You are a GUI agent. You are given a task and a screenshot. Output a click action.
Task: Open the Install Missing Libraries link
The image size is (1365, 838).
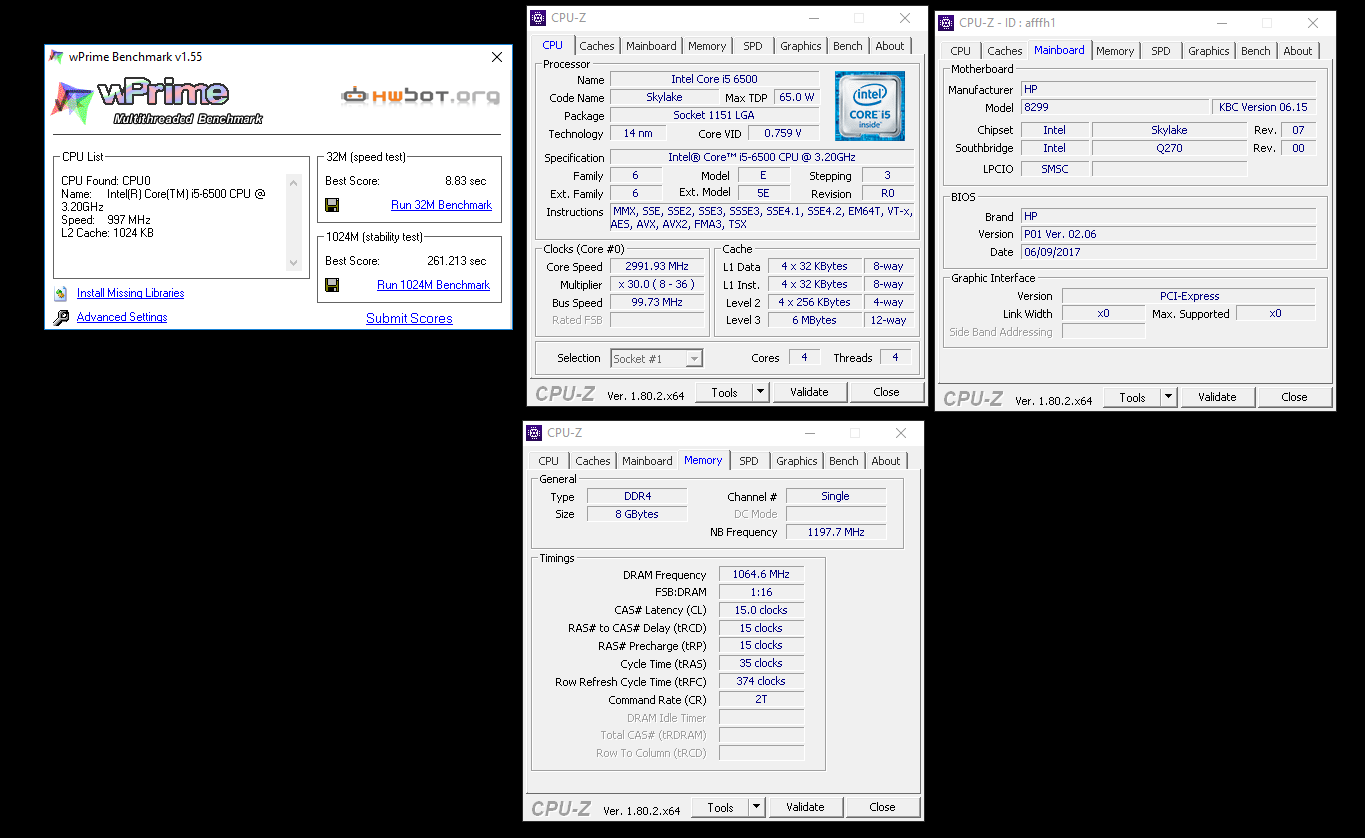131,293
